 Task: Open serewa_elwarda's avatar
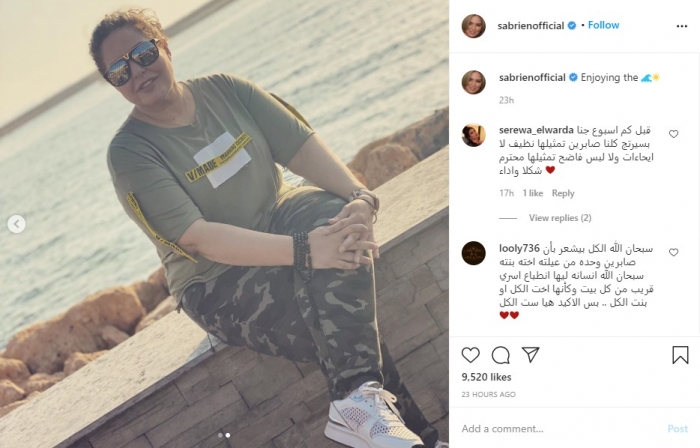coord(473,135)
